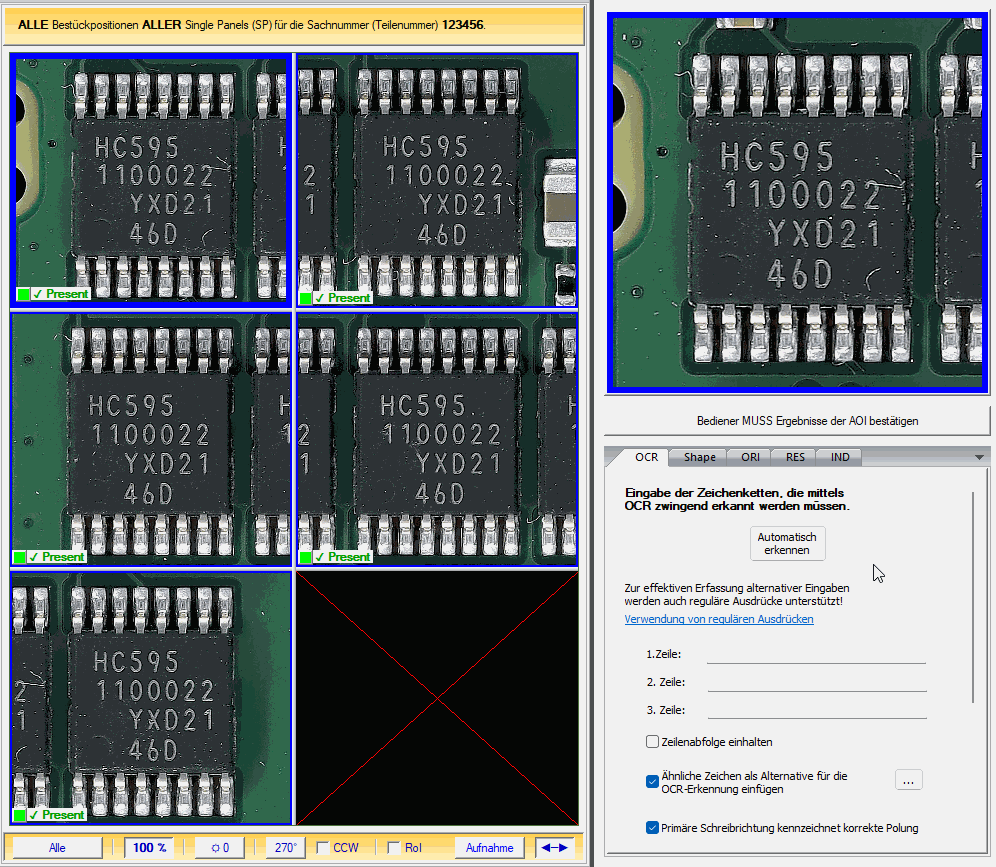Click the left-right arrow flip icon

(555, 848)
